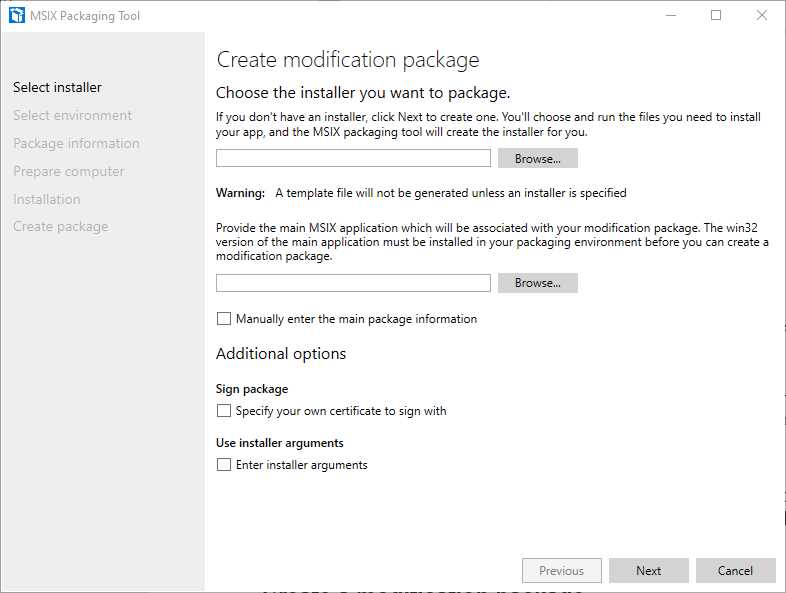Open the Select environment step
Image resolution: width=786 pixels, height=593 pixels.
click(x=72, y=115)
